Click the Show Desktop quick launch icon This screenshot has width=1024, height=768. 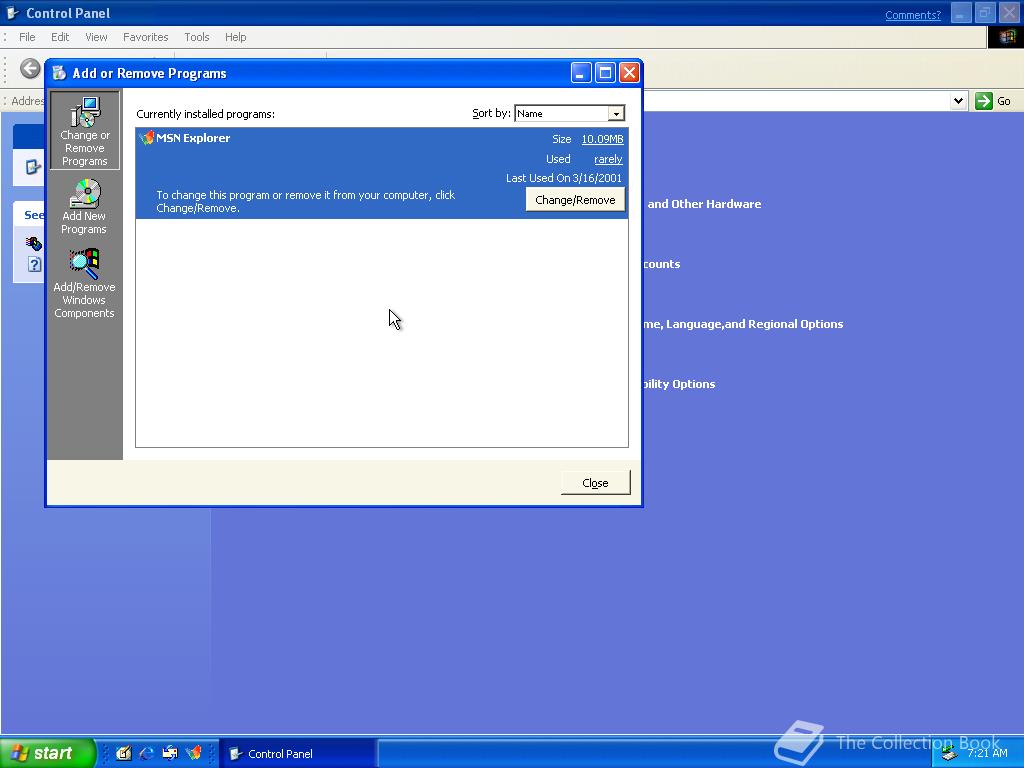[x=123, y=753]
